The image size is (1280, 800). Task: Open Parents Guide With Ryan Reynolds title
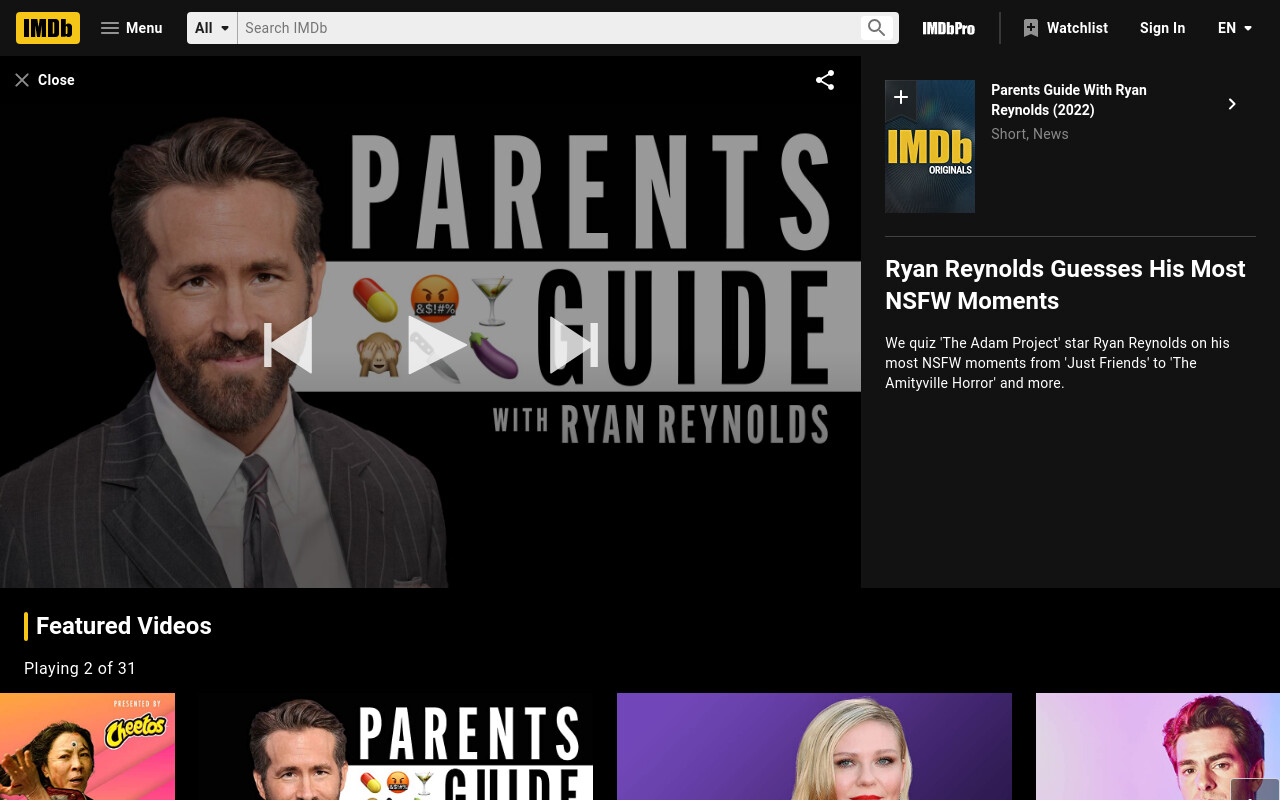coord(1069,100)
